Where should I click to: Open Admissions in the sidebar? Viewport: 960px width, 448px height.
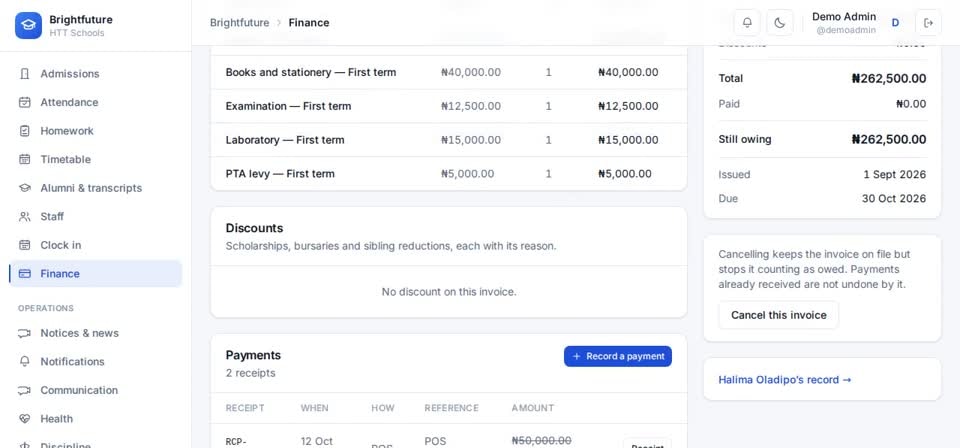[96, 74]
